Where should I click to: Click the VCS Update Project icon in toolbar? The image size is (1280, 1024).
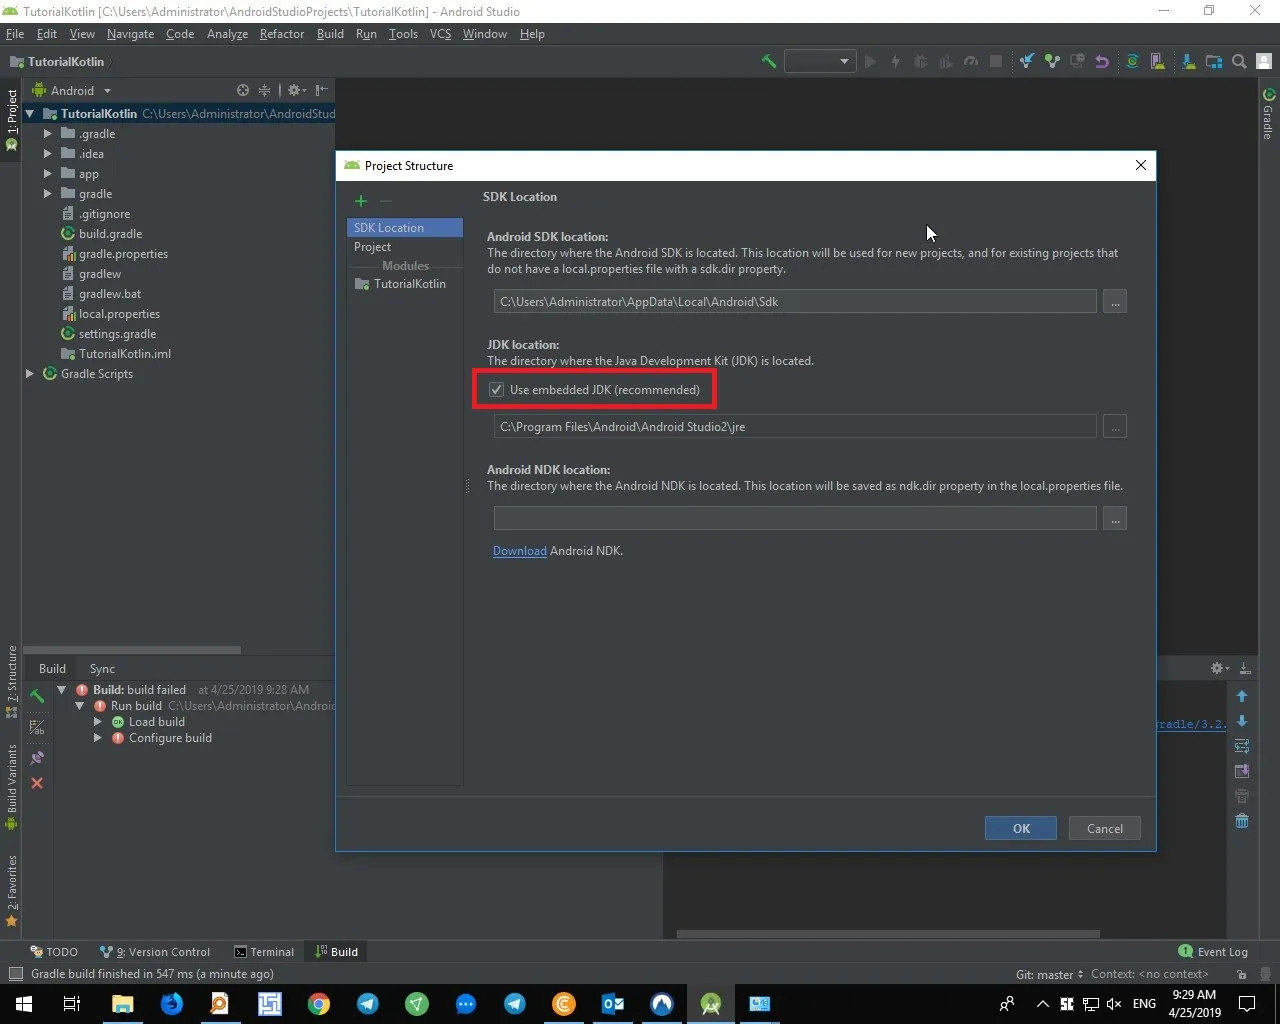click(x=1027, y=62)
